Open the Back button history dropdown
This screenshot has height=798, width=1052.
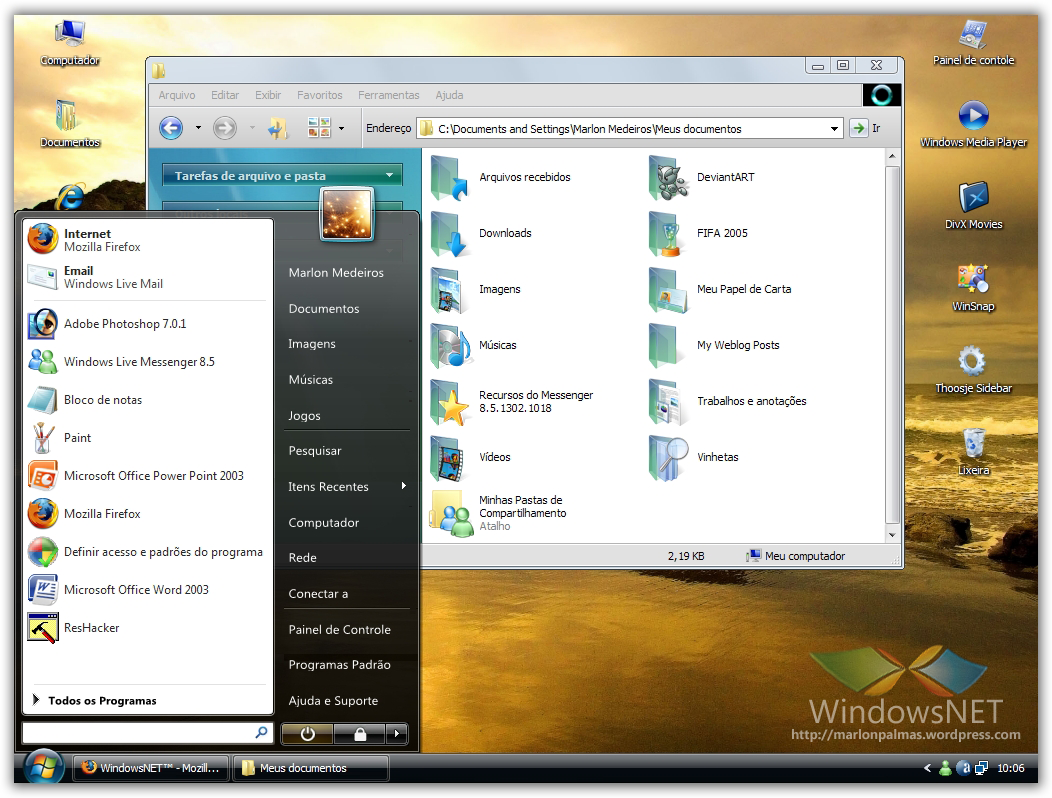click(196, 128)
